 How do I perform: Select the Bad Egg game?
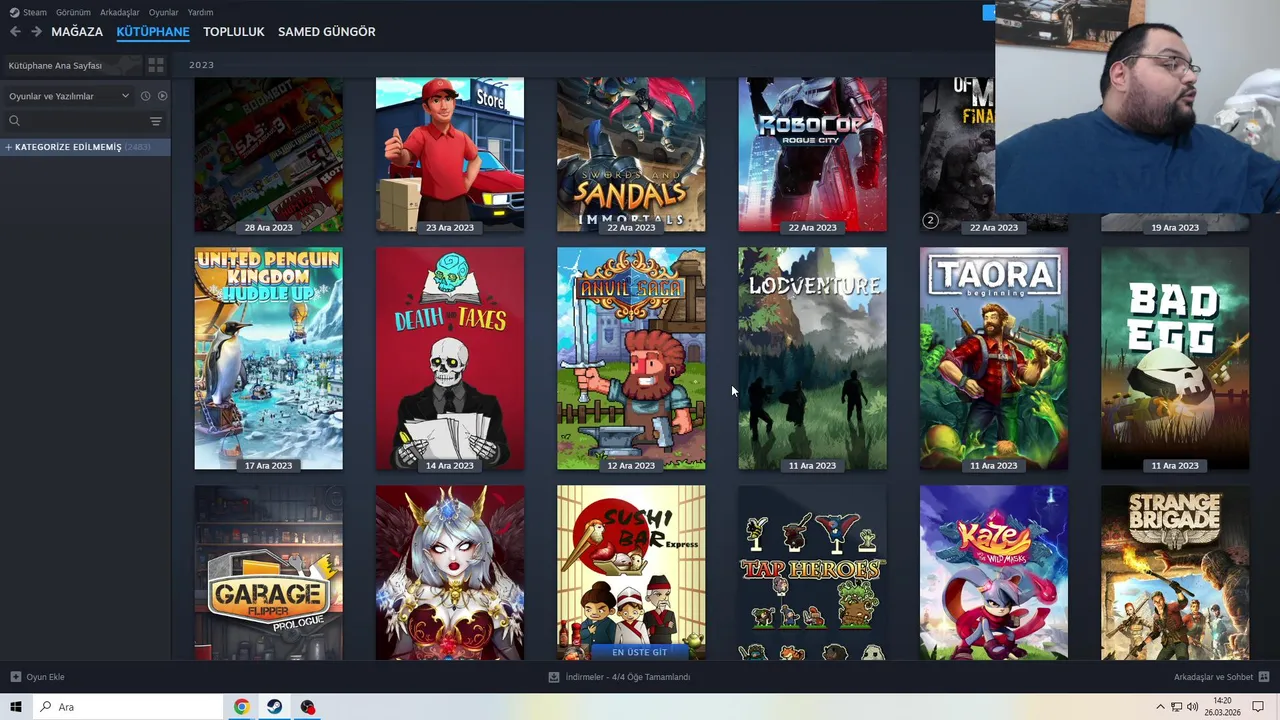(x=1175, y=359)
